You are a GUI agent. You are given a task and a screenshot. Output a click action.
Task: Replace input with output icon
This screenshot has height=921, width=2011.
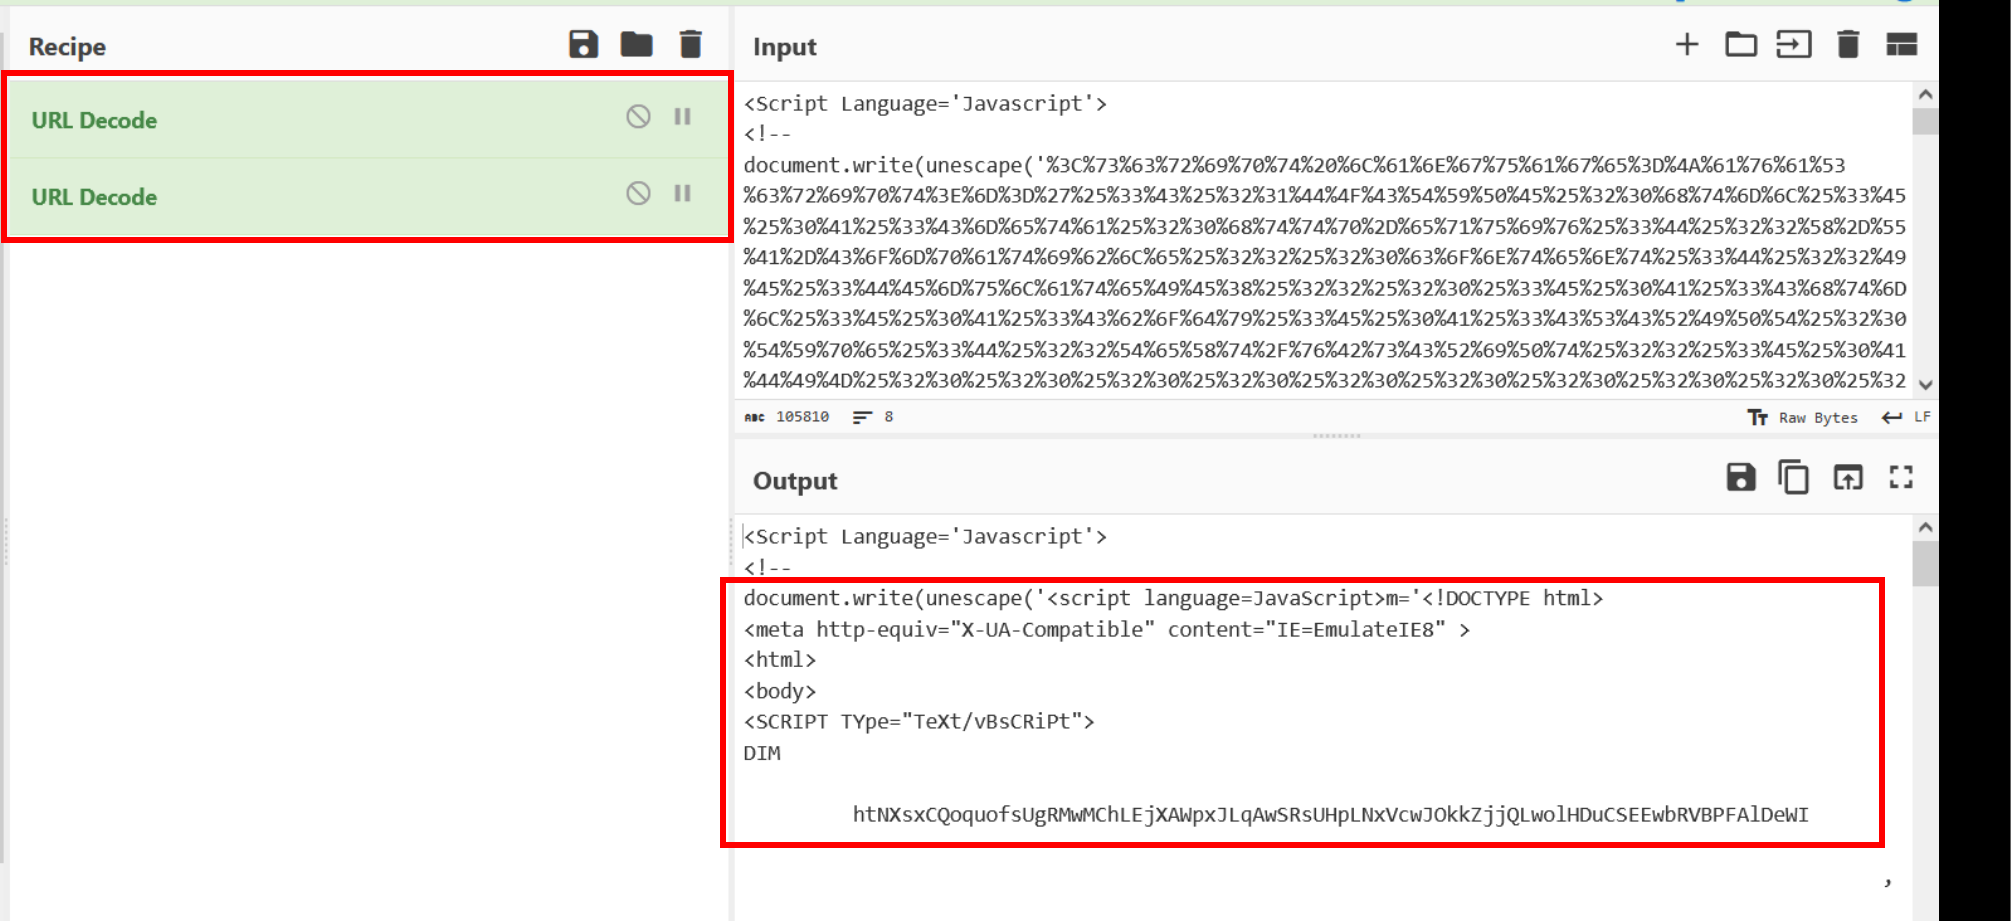(x=1848, y=478)
